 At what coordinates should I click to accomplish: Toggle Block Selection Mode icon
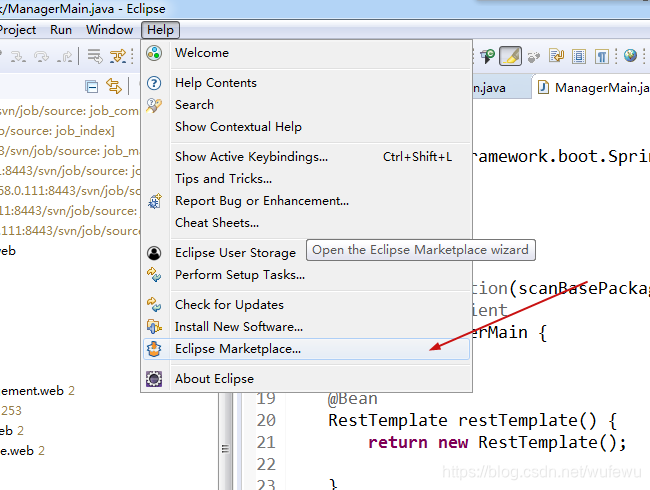click(x=579, y=56)
